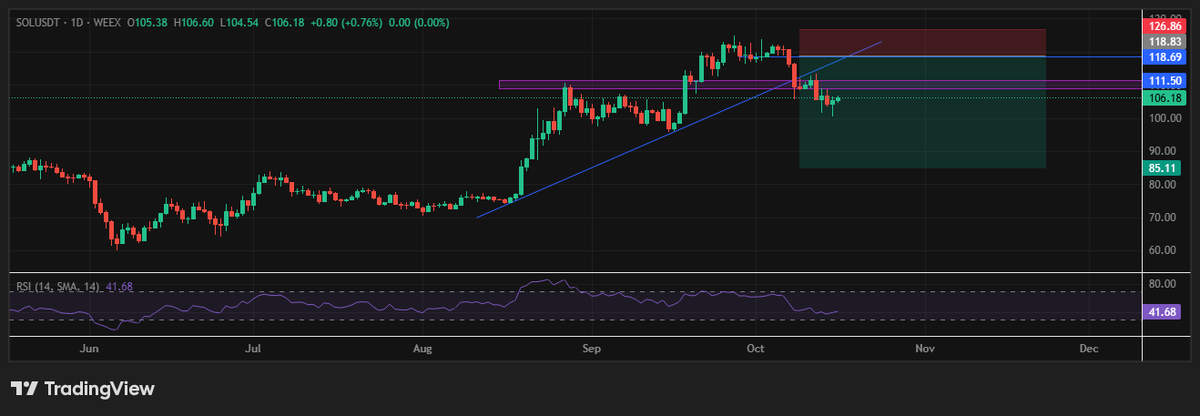Click the Sep time axis label

591,349
